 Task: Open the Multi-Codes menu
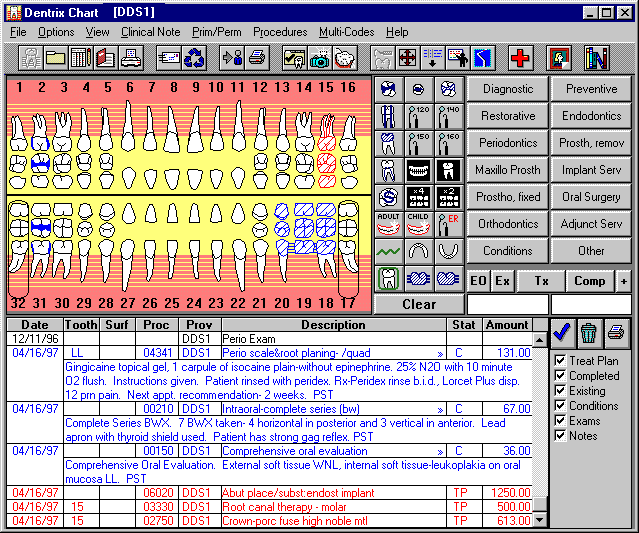pos(346,32)
